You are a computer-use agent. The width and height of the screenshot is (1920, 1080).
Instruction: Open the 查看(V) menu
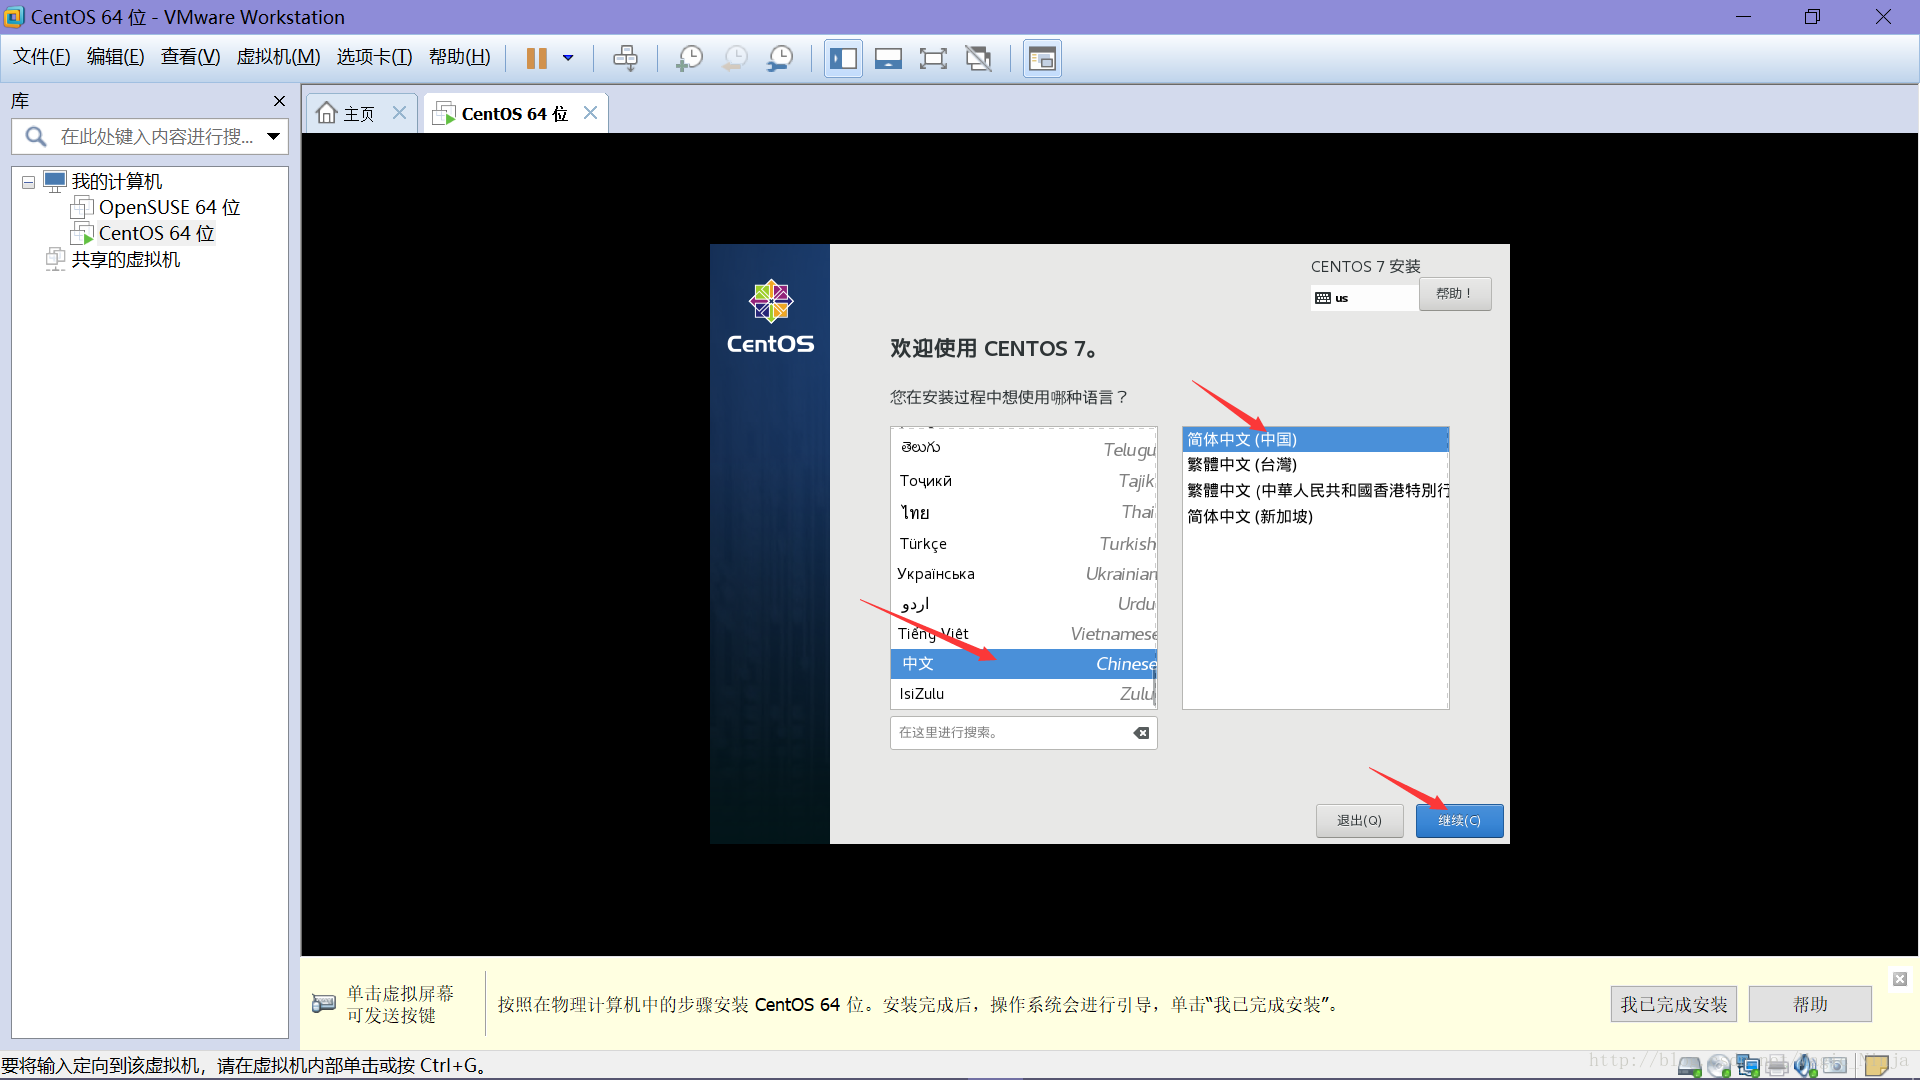click(x=190, y=57)
